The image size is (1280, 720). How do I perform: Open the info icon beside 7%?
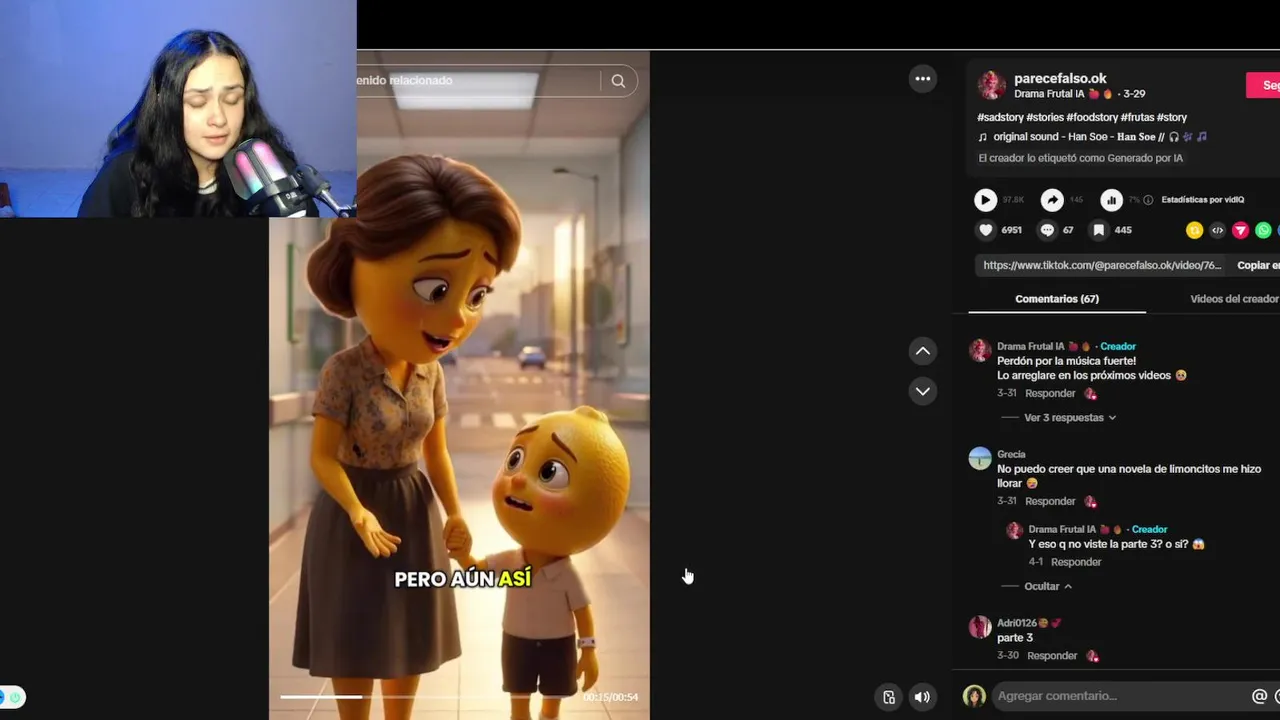pyautogui.click(x=1148, y=200)
